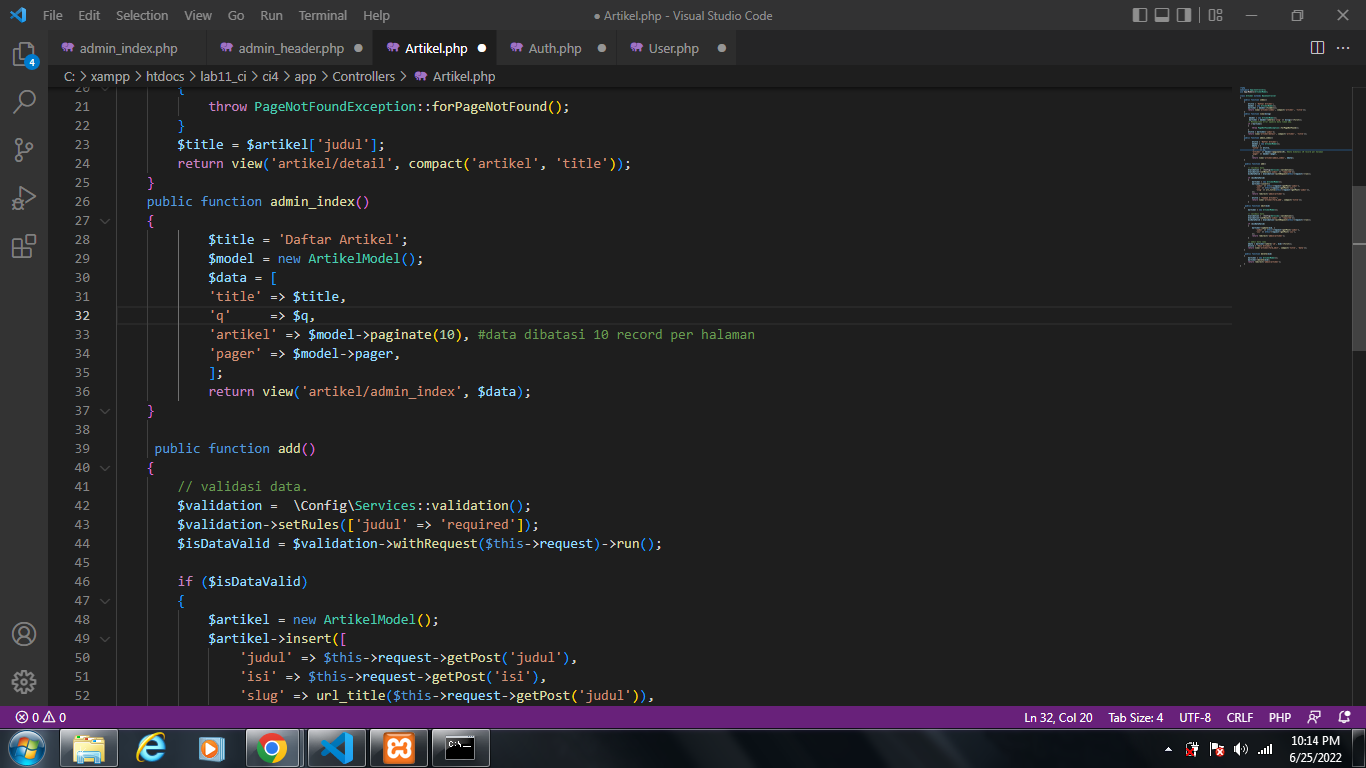
Task: Open the Accounts menu with the badge
Action: point(24,633)
